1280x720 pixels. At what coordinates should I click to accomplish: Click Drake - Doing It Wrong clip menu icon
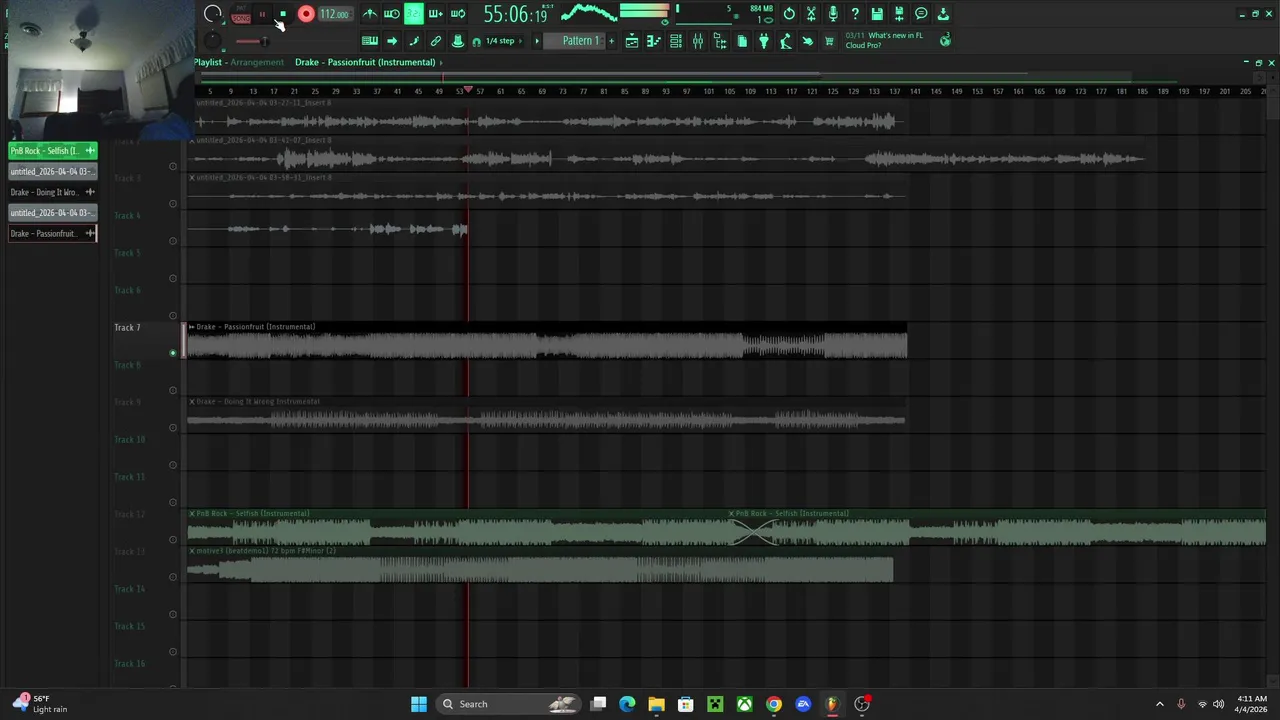click(192, 402)
